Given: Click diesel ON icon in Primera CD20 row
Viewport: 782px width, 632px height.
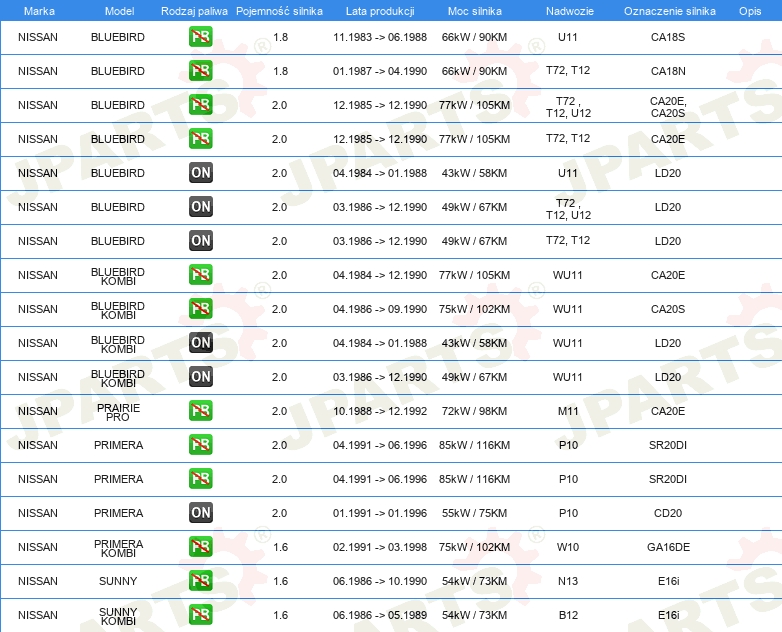Looking at the screenshot, I should [200, 513].
